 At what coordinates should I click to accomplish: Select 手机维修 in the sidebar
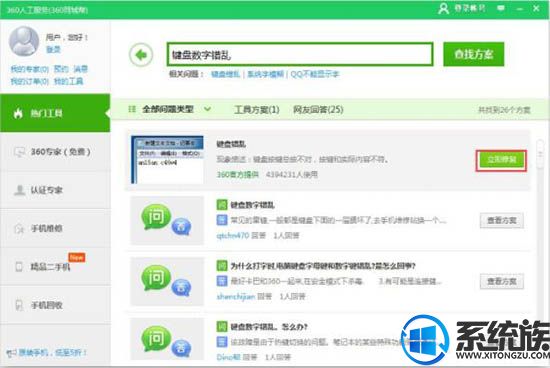tap(55, 228)
